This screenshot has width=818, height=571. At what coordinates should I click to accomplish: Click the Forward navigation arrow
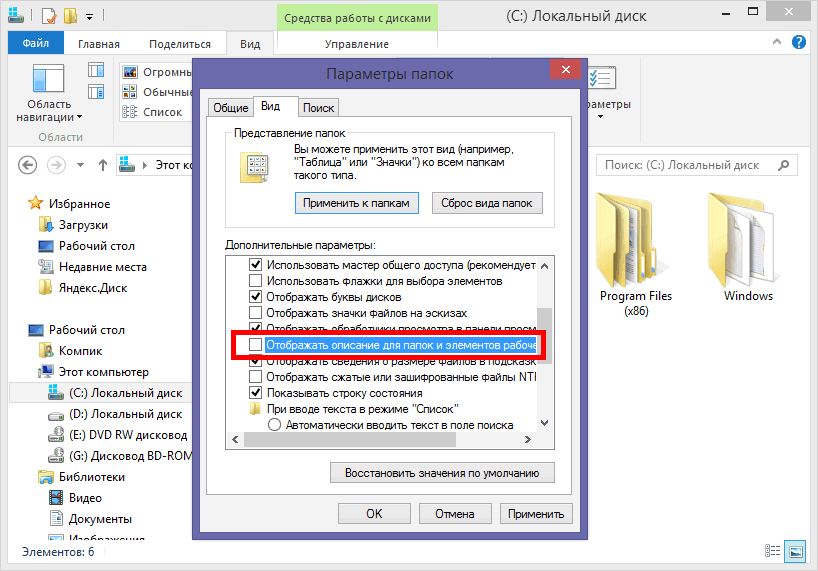pyautogui.click(x=56, y=165)
